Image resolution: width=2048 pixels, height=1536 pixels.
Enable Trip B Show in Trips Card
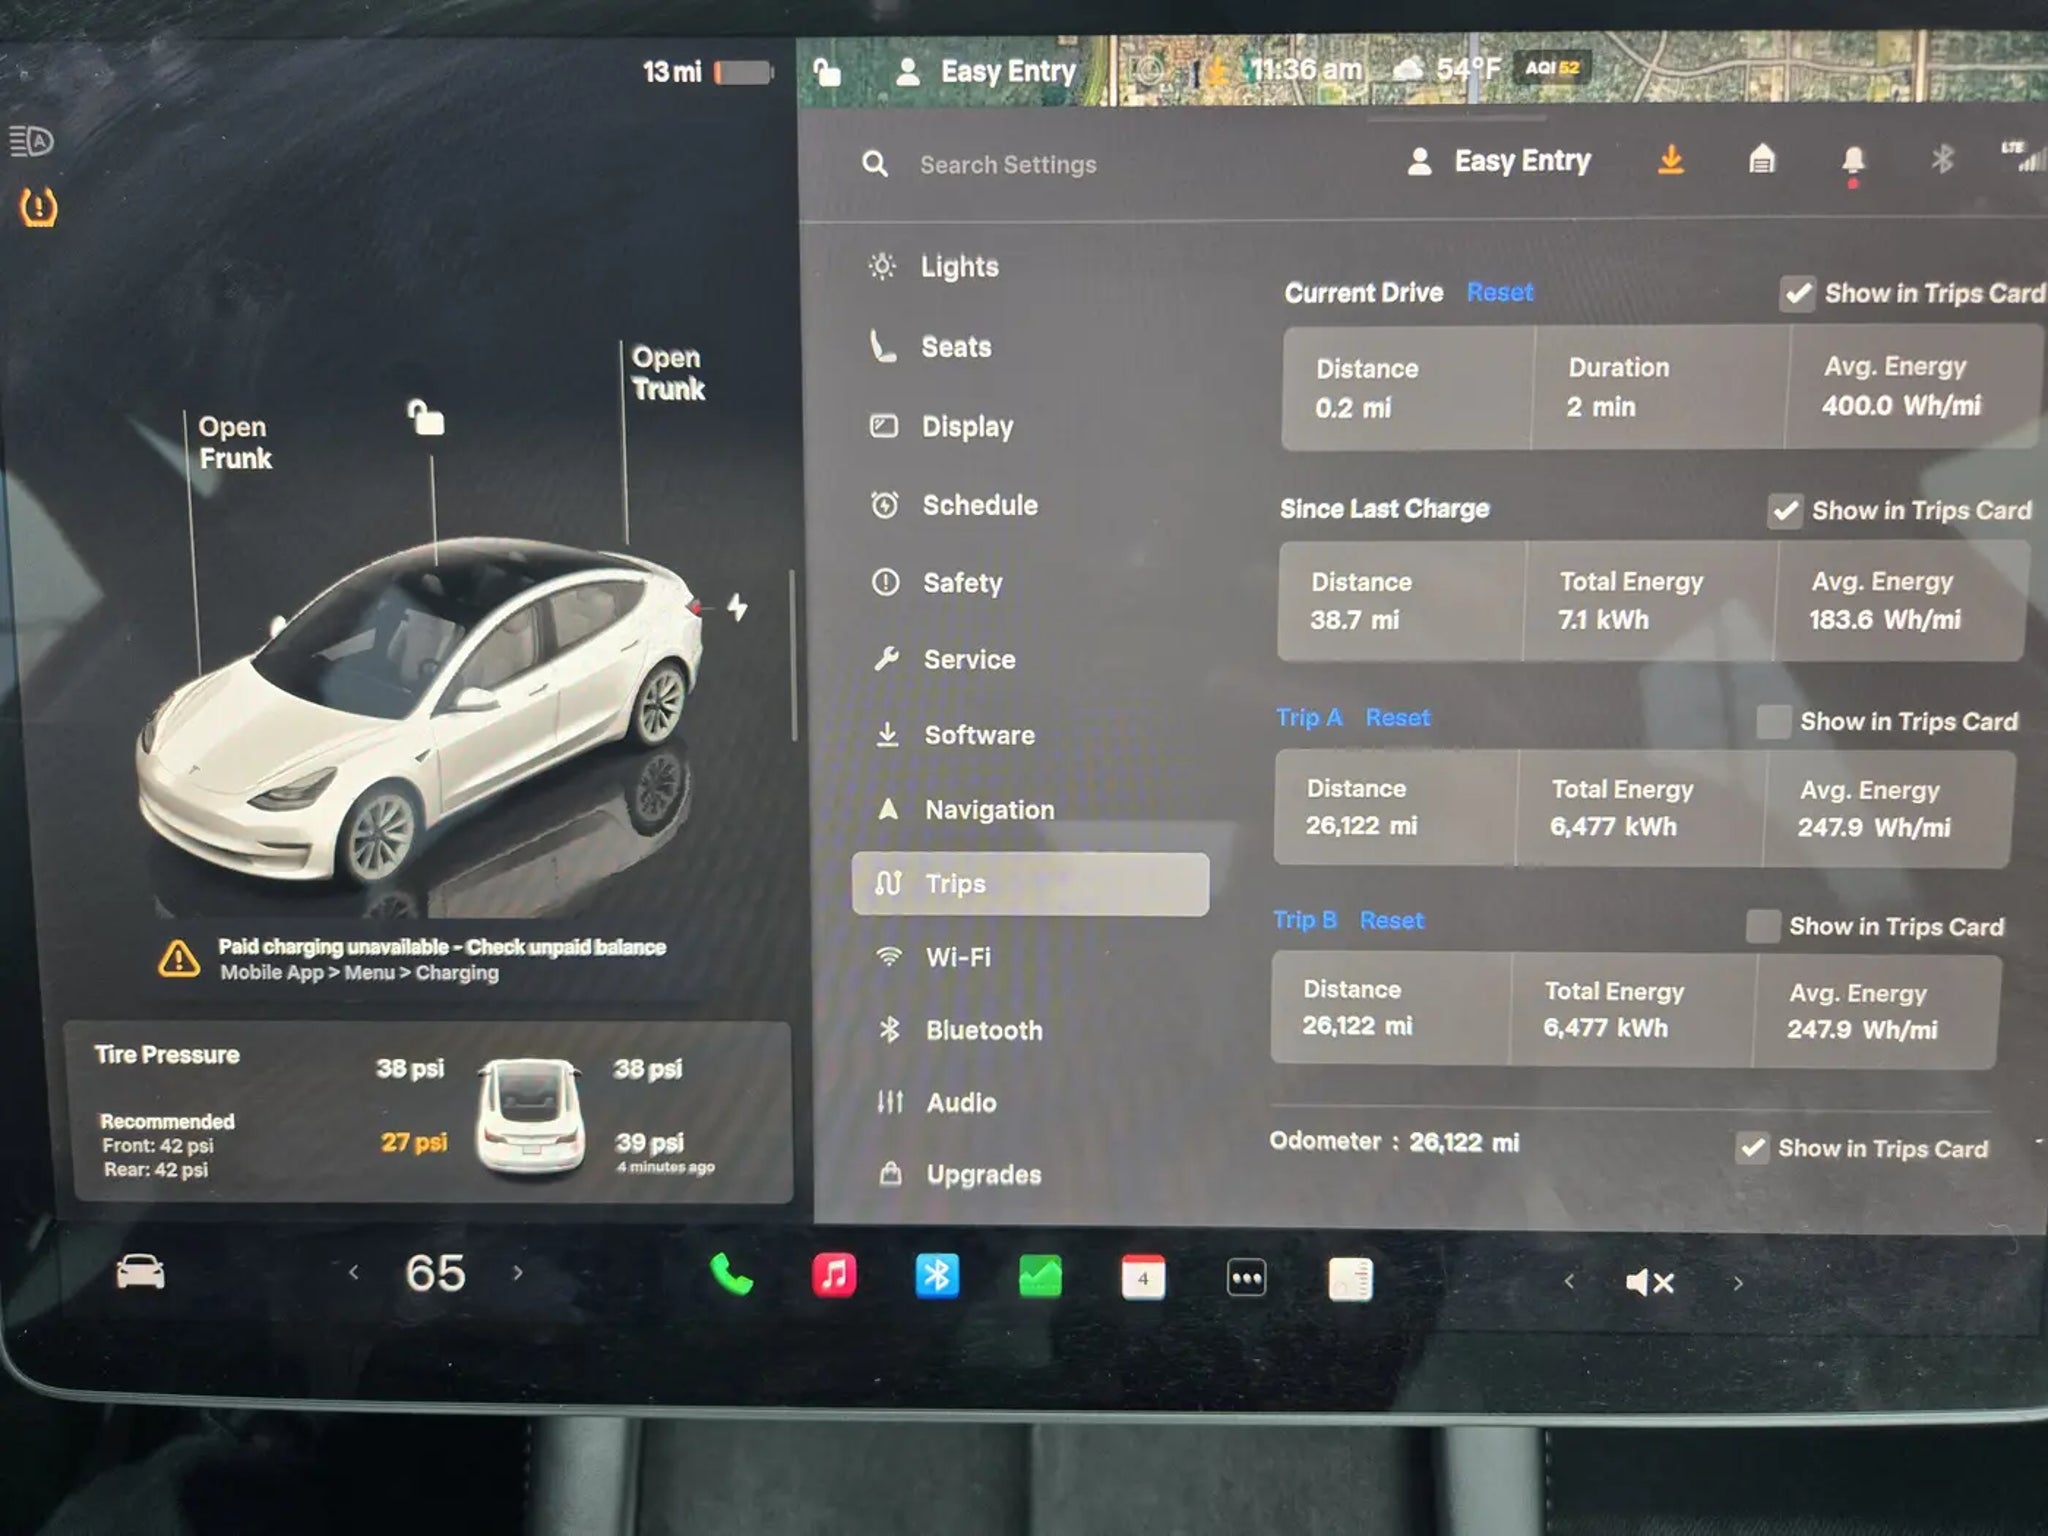point(1762,926)
